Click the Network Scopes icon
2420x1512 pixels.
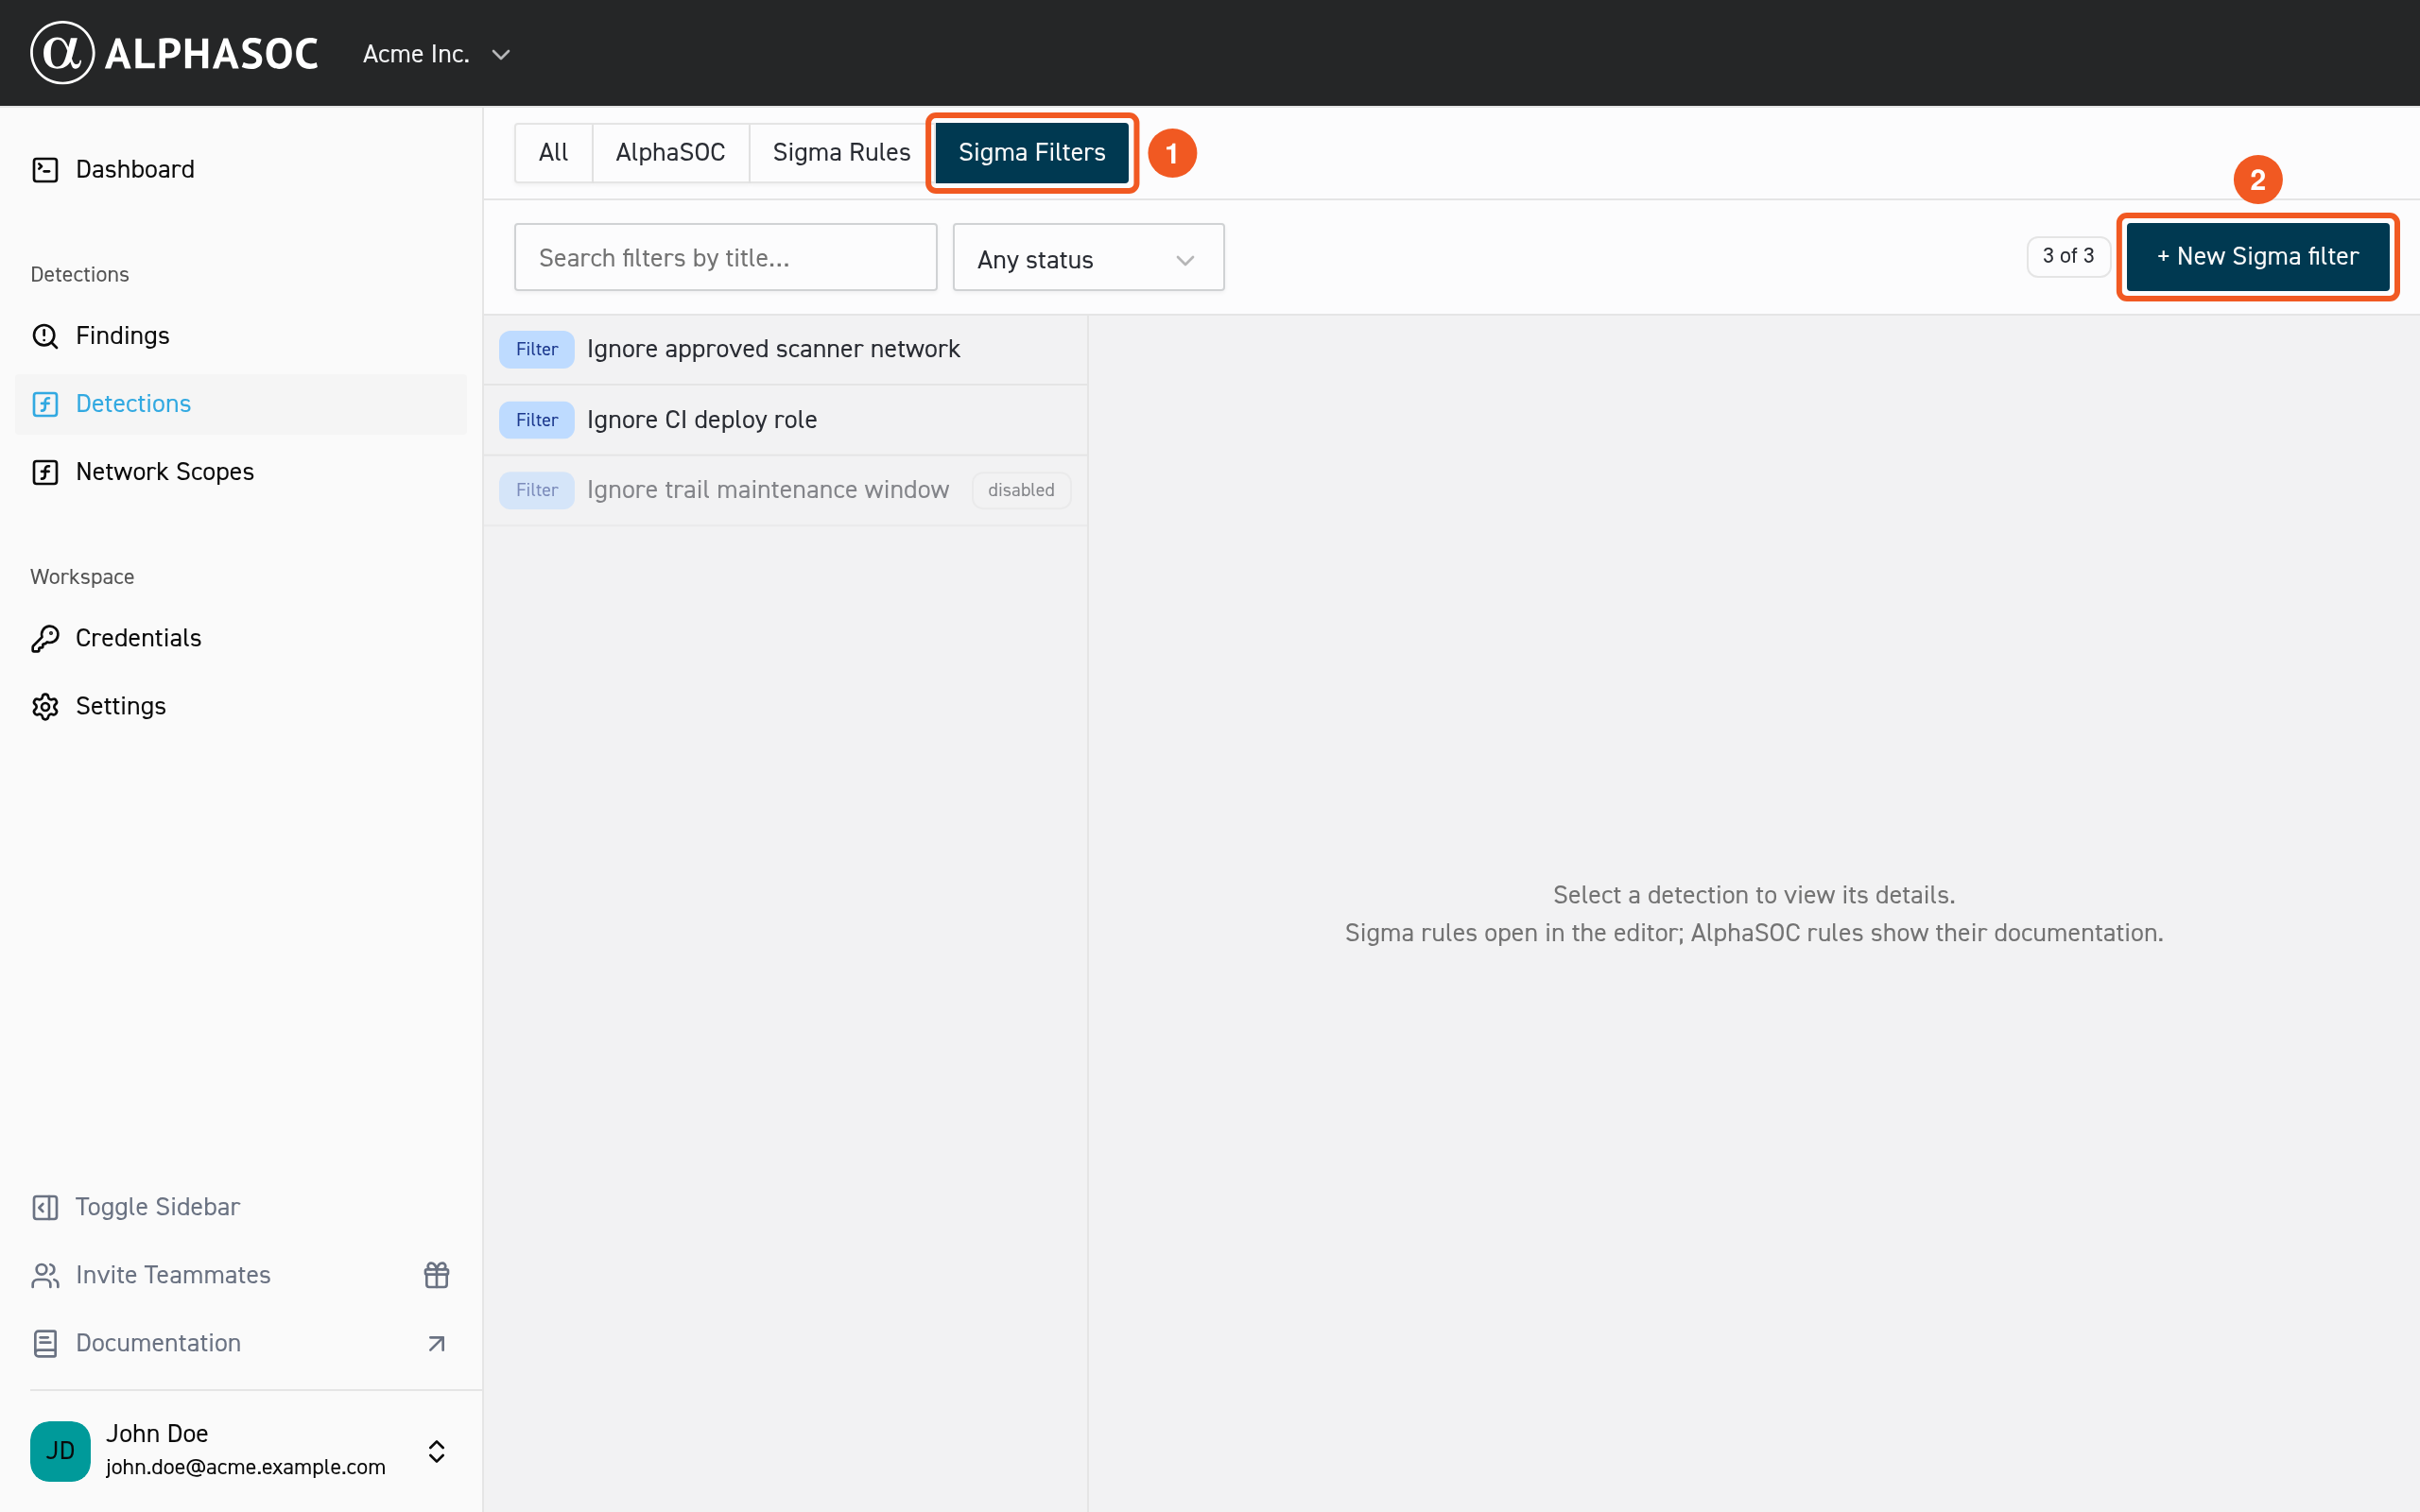pyautogui.click(x=45, y=472)
